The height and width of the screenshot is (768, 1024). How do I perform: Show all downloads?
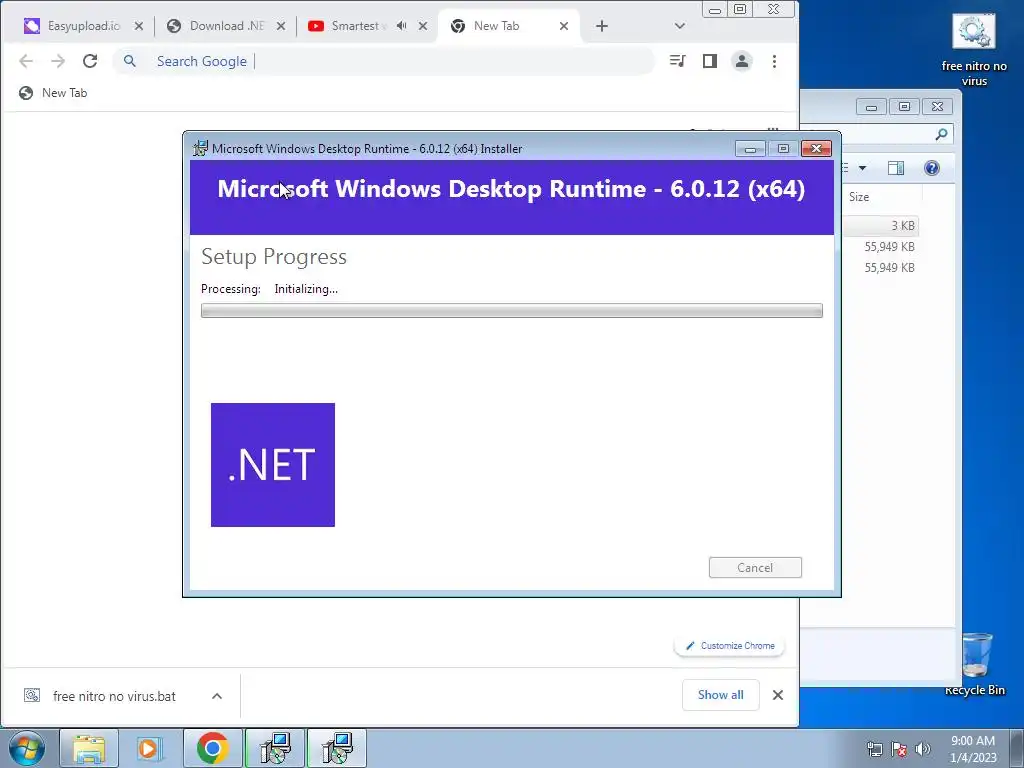(720, 695)
